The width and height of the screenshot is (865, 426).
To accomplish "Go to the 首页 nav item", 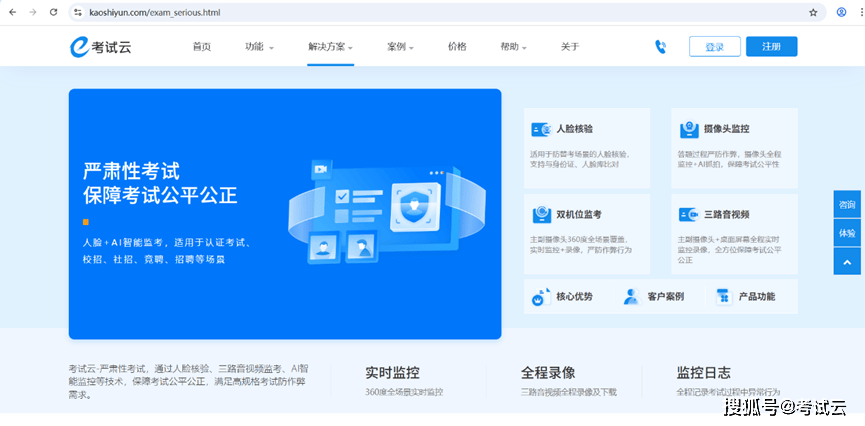I will (202, 47).
